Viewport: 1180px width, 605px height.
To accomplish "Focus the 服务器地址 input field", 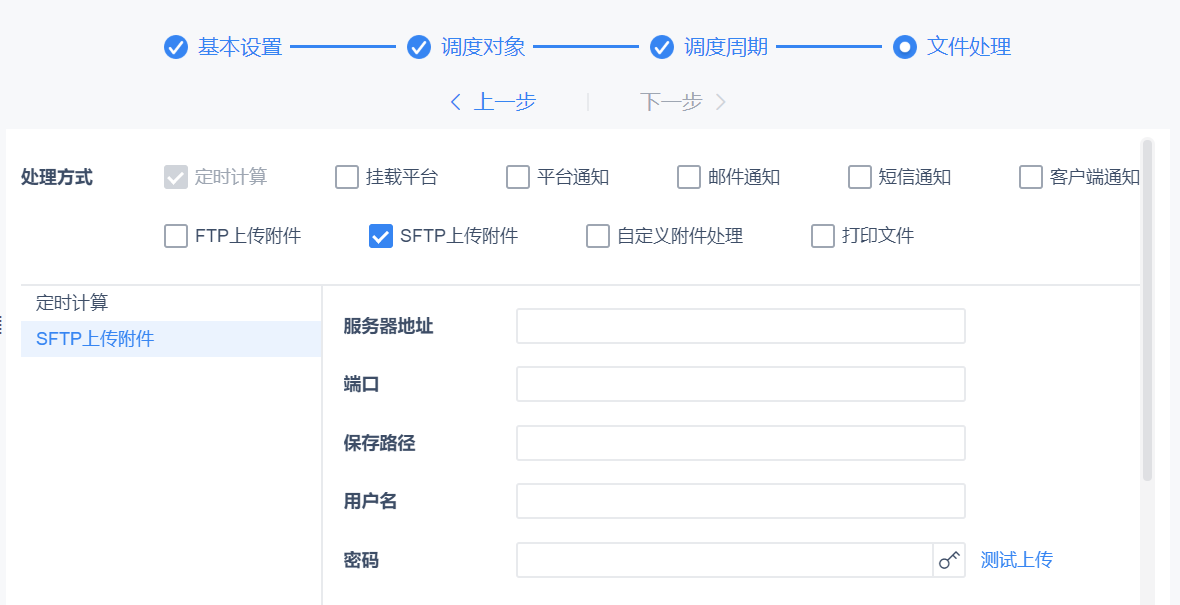I will pyautogui.click(x=740, y=326).
